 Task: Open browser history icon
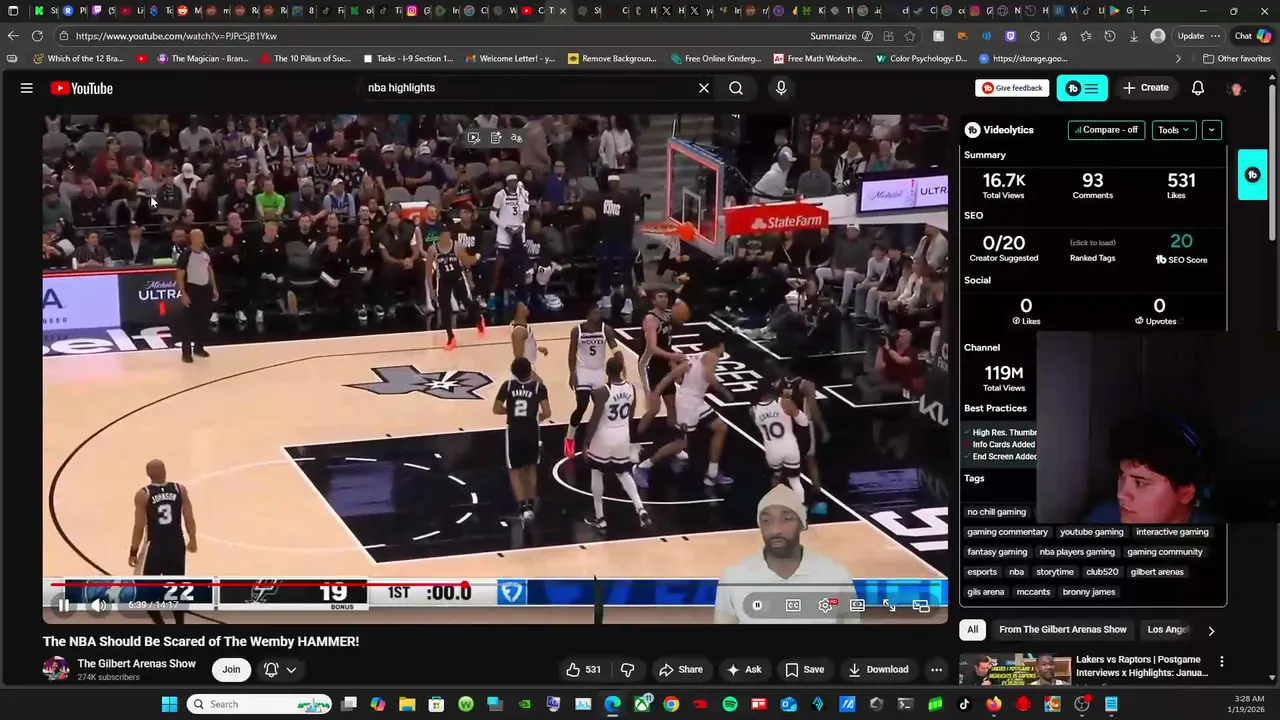click(x=1110, y=36)
